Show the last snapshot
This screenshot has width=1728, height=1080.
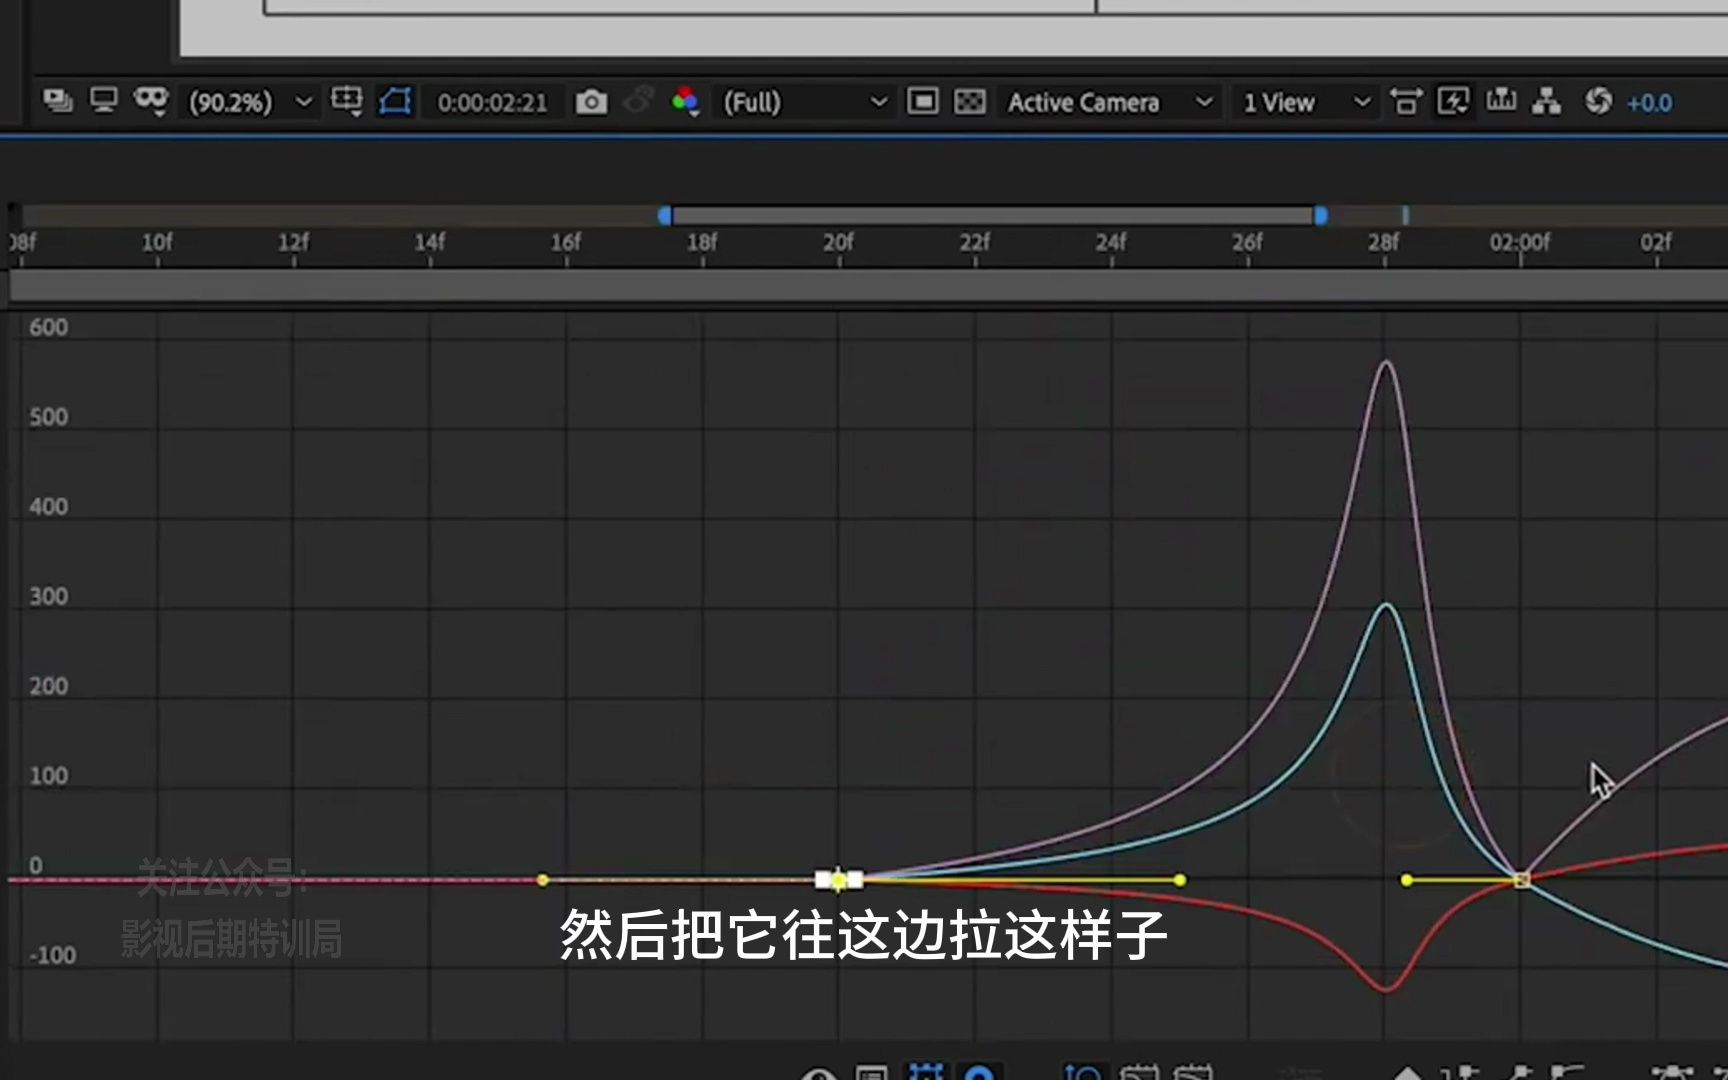638,101
